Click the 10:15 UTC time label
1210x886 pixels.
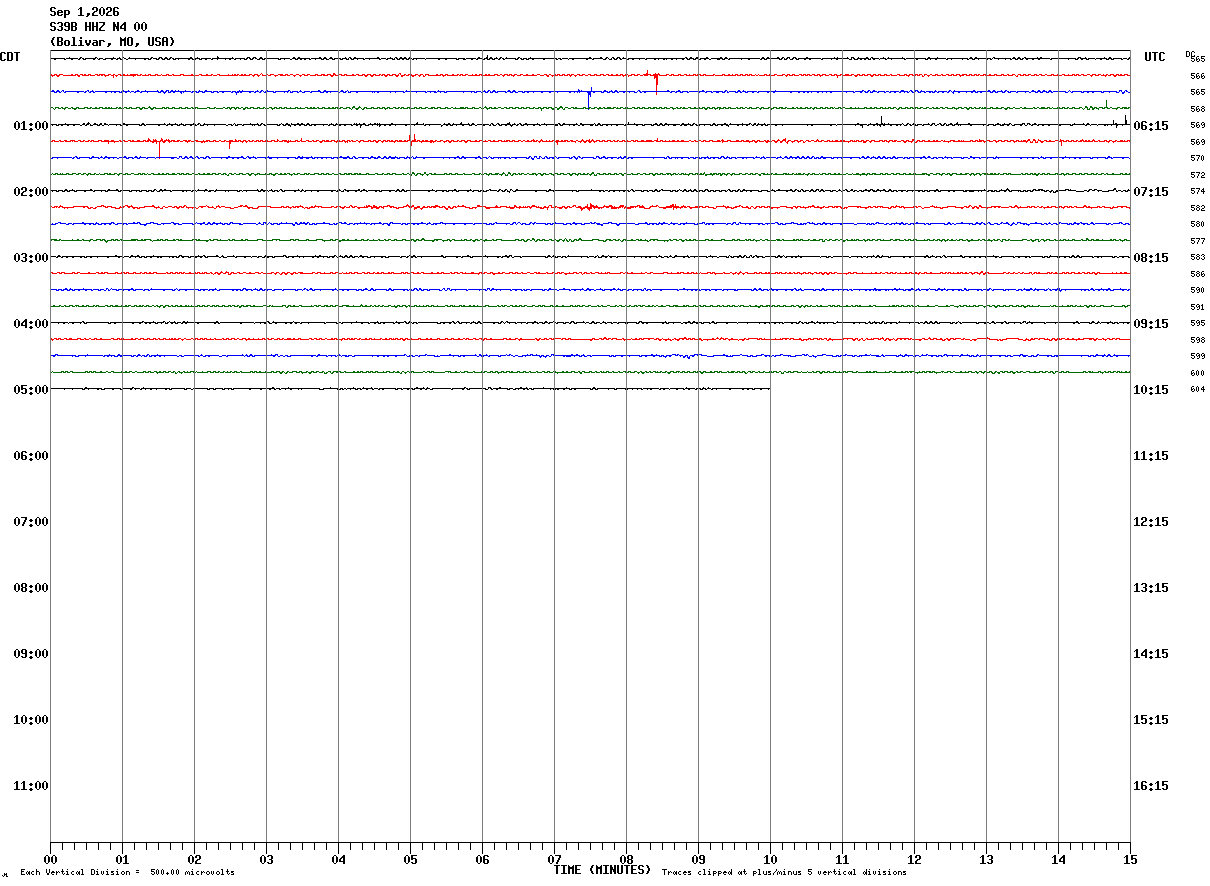click(x=1151, y=390)
